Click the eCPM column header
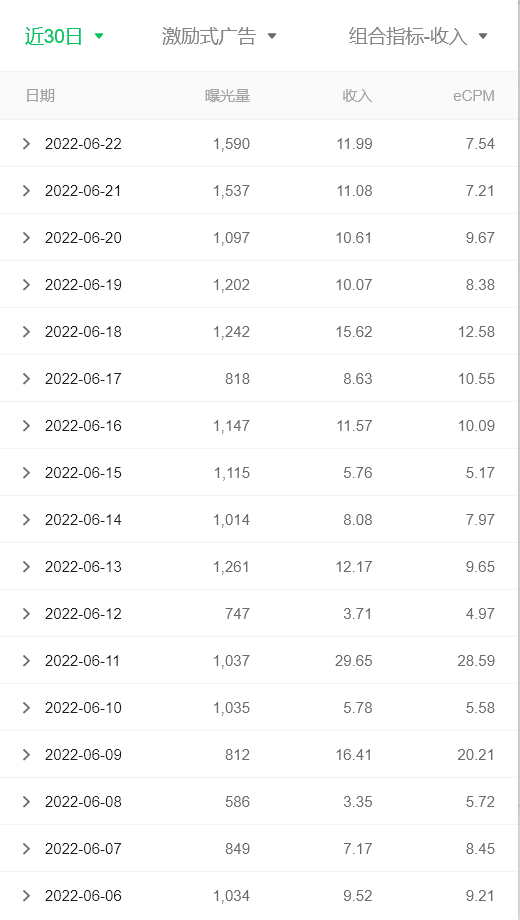 474,96
